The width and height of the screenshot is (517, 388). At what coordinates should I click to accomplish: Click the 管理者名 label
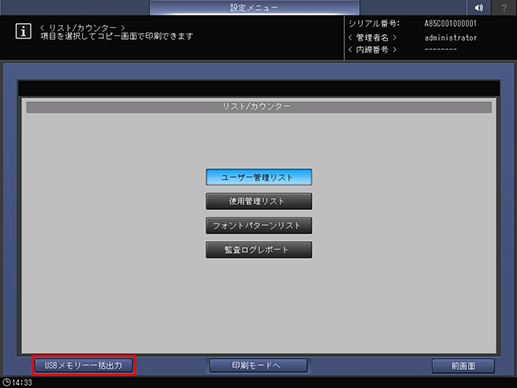click(x=372, y=38)
